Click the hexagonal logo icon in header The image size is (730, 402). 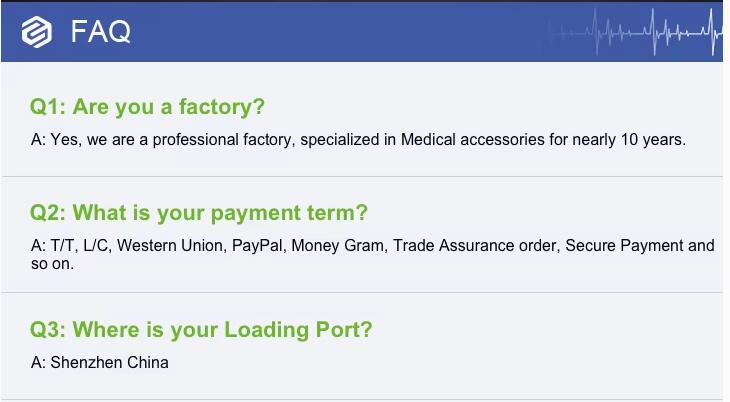(x=36, y=32)
